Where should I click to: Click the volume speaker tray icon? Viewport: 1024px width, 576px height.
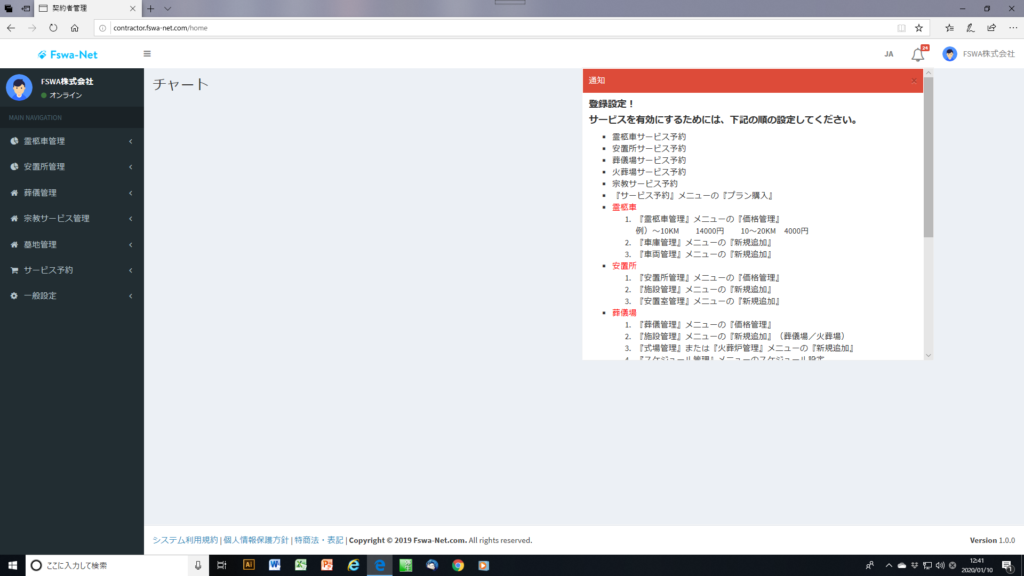coord(940,566)
